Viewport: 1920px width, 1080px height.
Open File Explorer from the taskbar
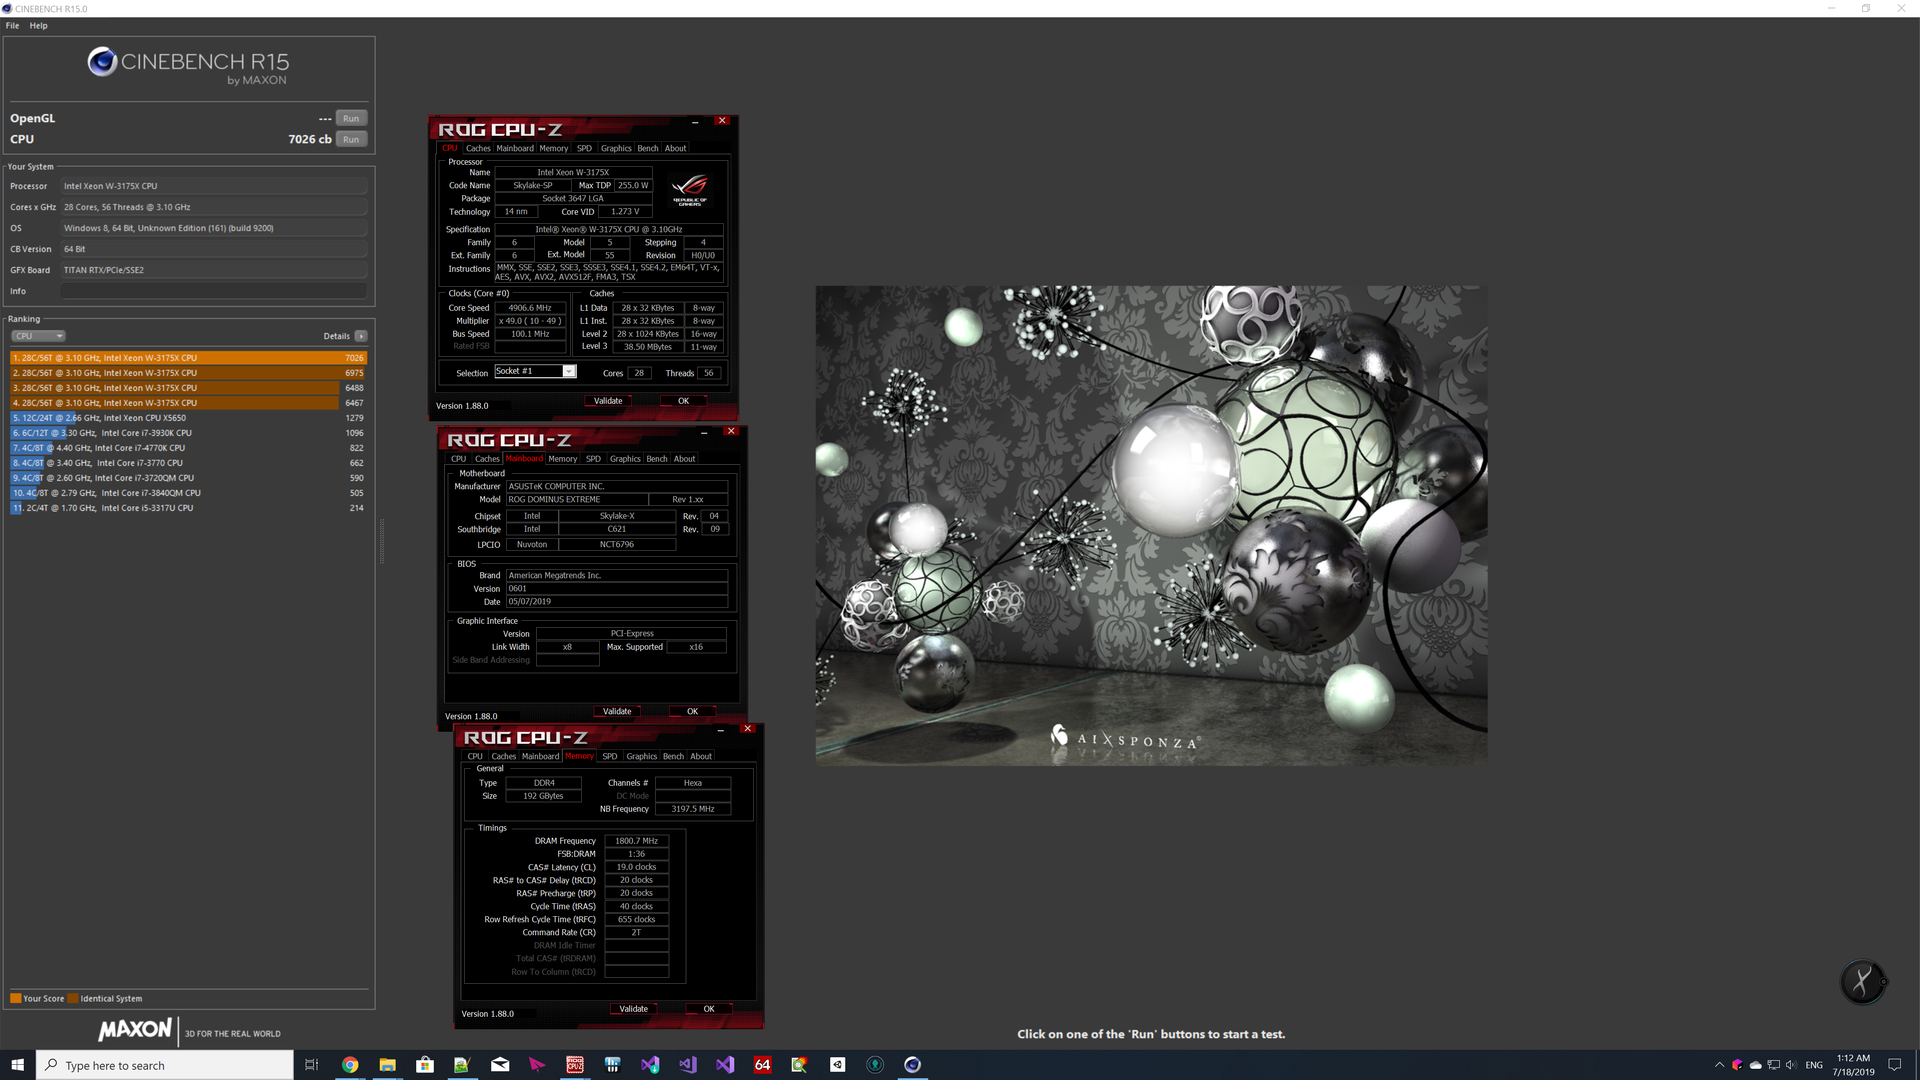tap(387, 1065)
